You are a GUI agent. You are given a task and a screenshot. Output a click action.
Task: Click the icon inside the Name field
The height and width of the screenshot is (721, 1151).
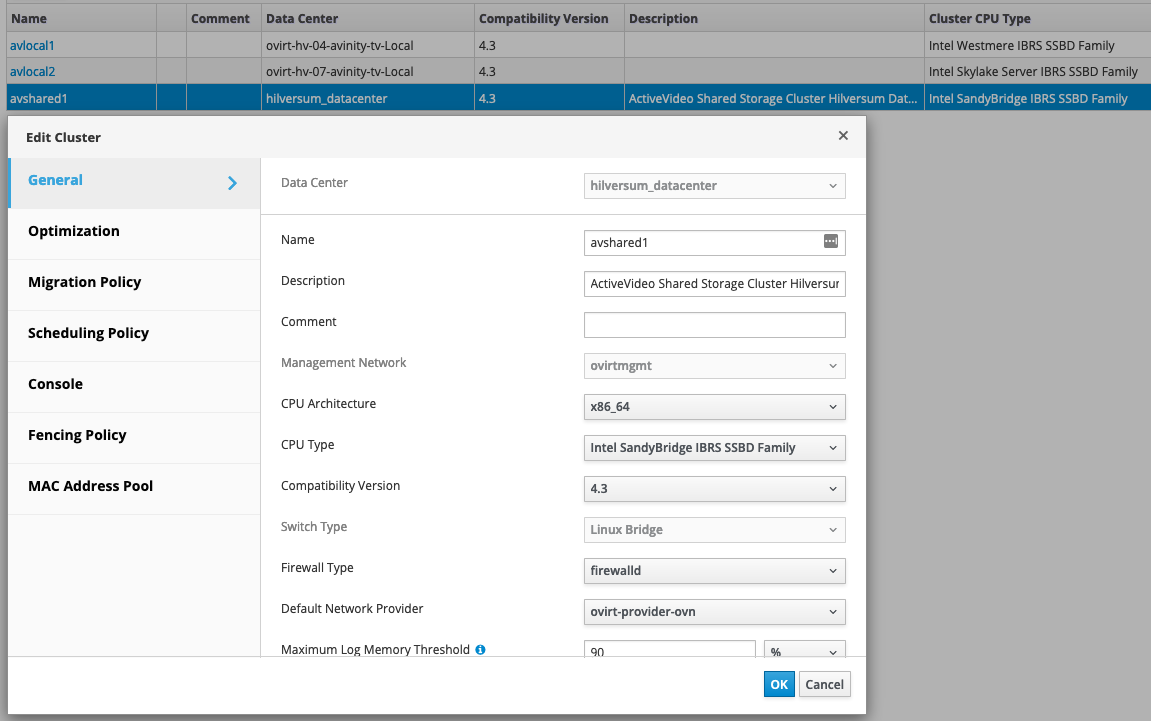coord(830,242)
